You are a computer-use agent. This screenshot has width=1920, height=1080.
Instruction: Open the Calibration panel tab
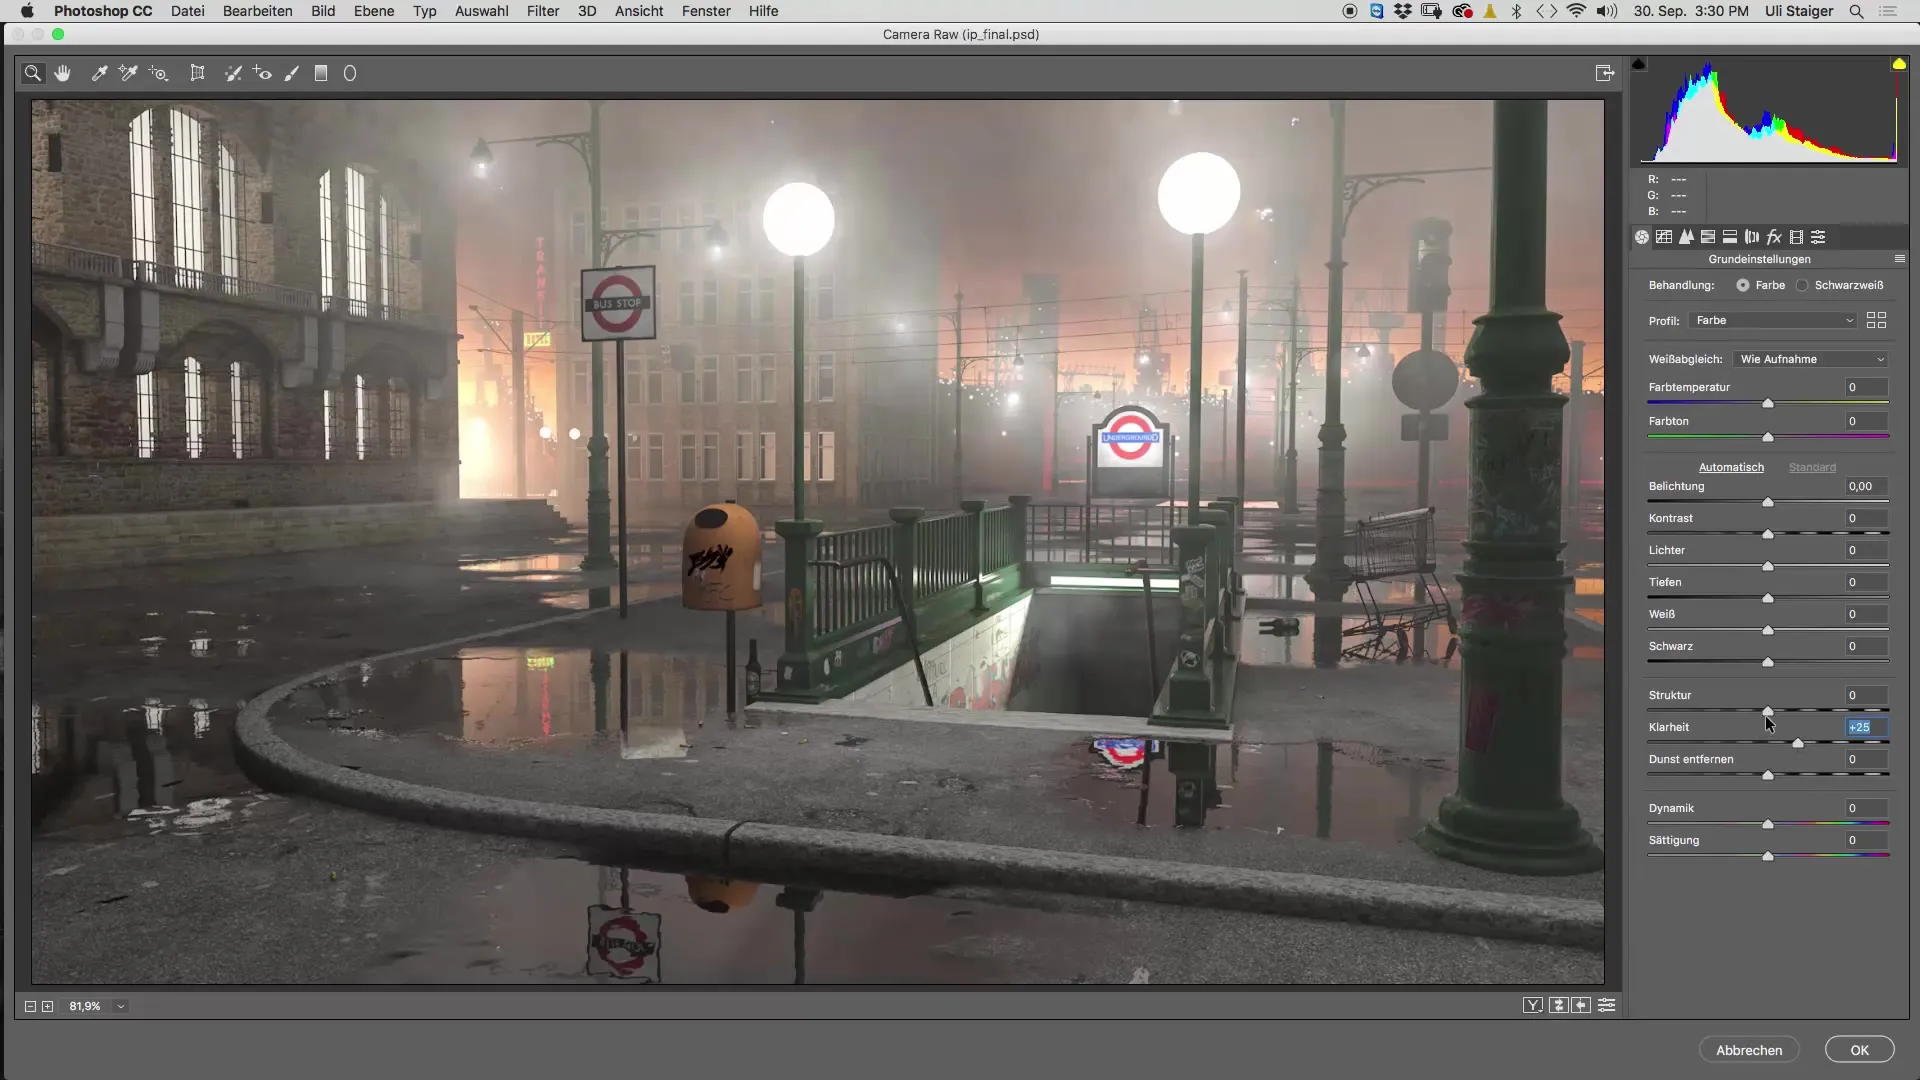(1796, 237)
